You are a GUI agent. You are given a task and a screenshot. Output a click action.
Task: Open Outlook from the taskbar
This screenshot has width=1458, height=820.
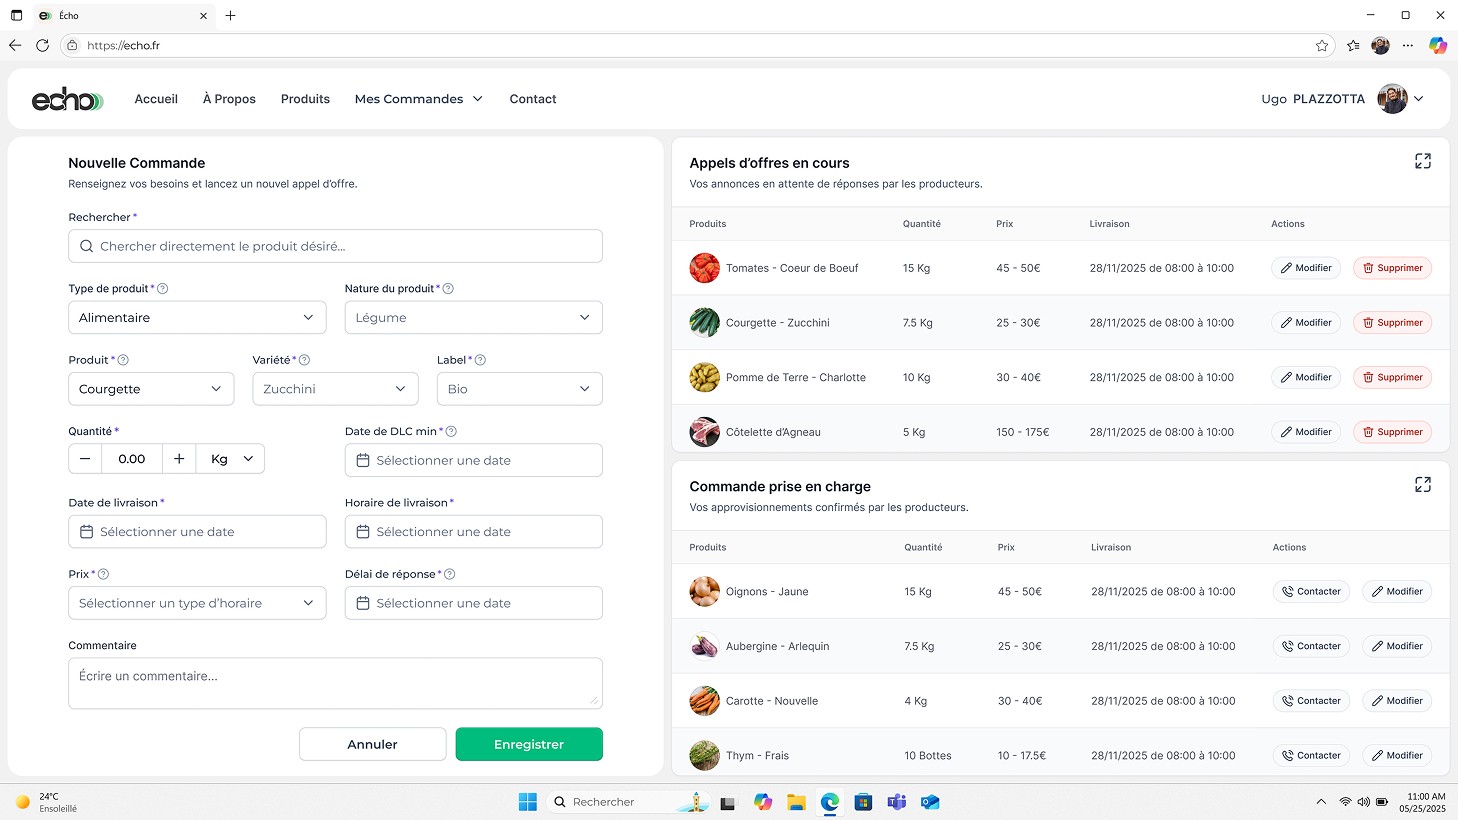point(930,802)
